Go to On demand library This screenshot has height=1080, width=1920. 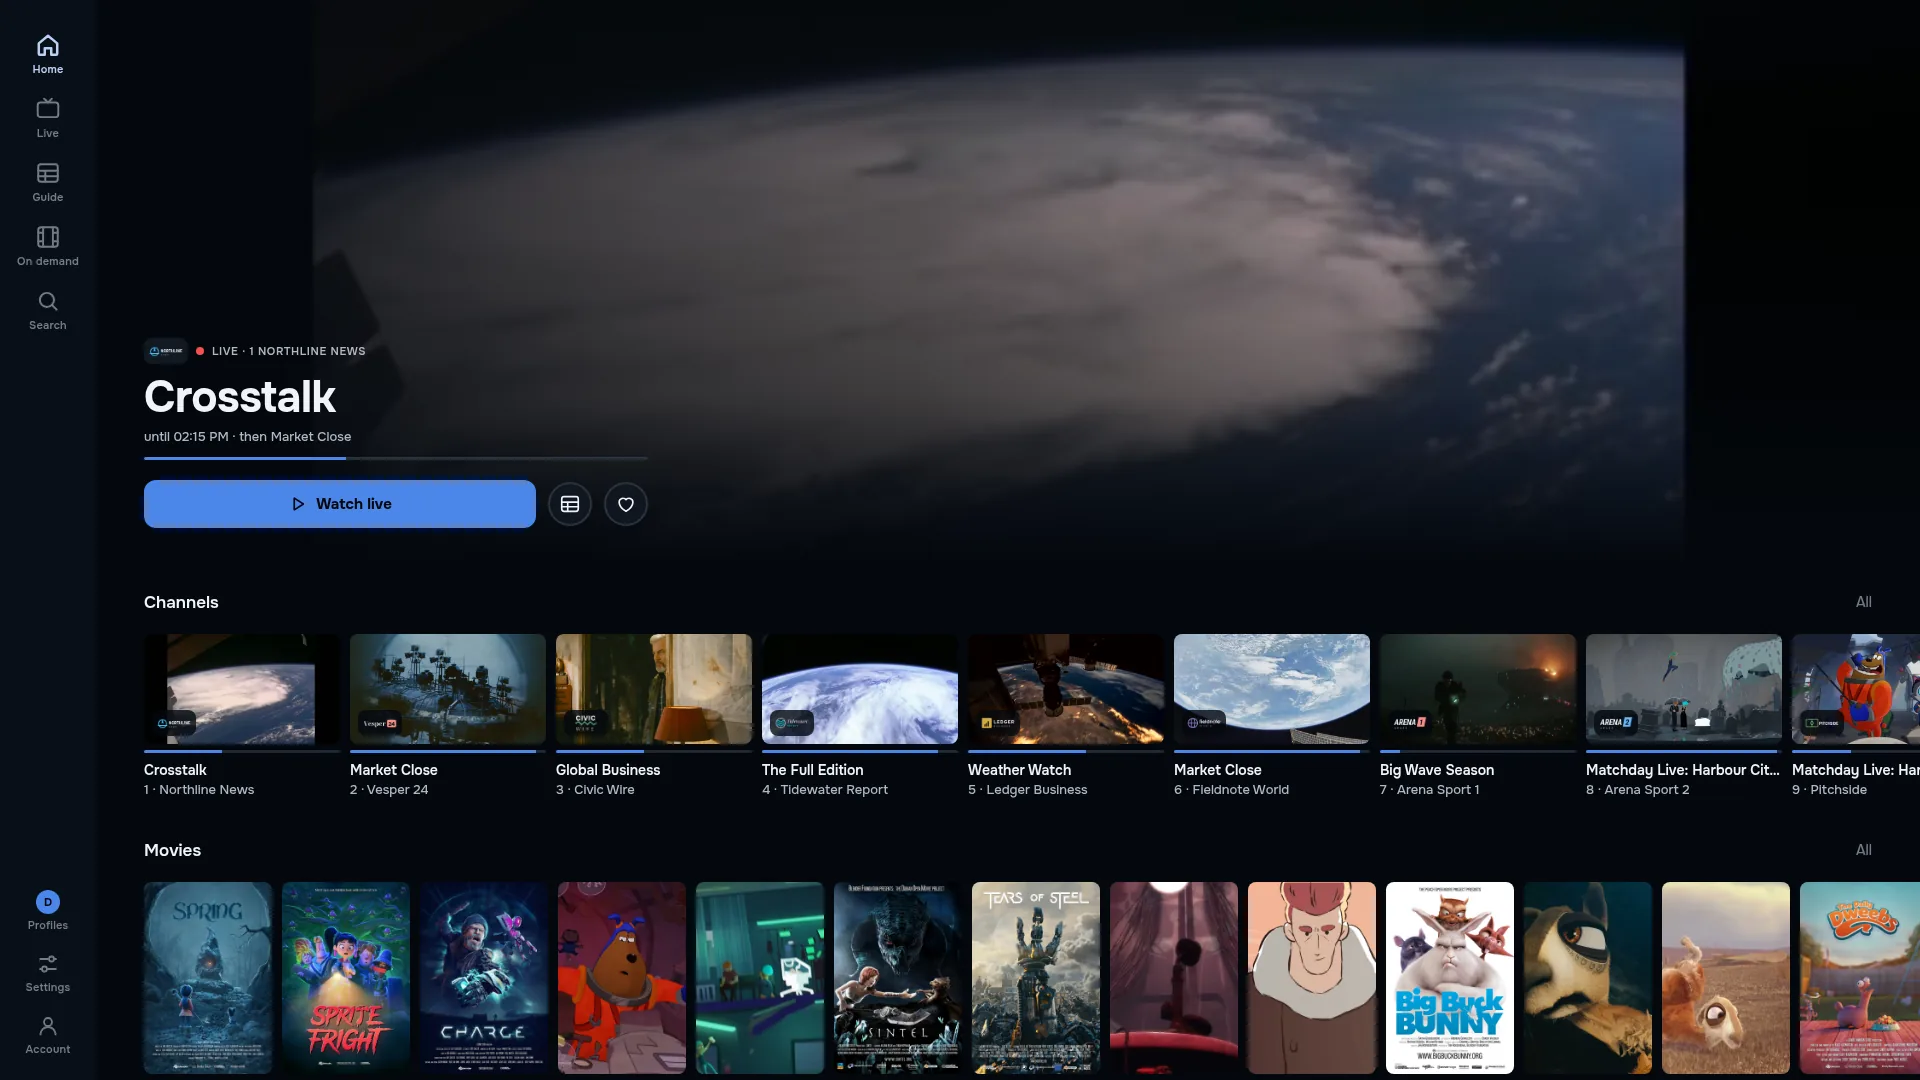(47, 246)
